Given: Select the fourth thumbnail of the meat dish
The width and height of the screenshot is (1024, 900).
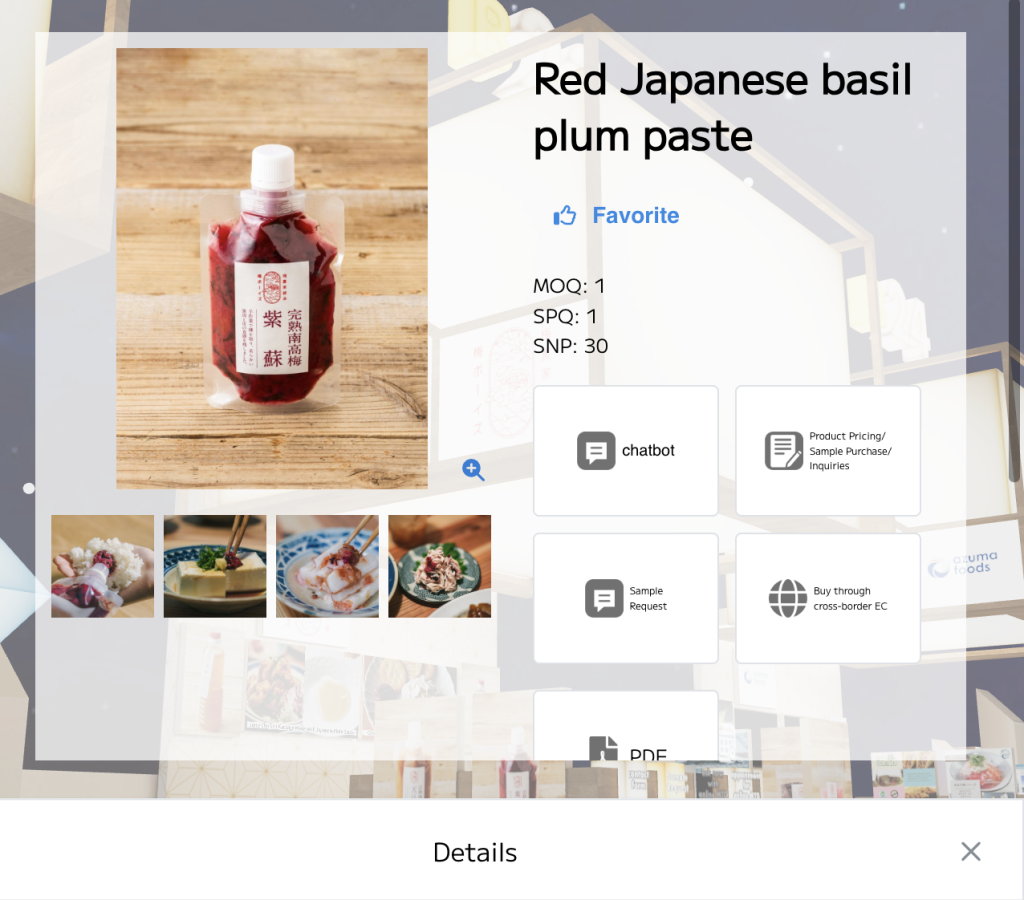Looking at the screenshot, I should (x=439, y=566).
